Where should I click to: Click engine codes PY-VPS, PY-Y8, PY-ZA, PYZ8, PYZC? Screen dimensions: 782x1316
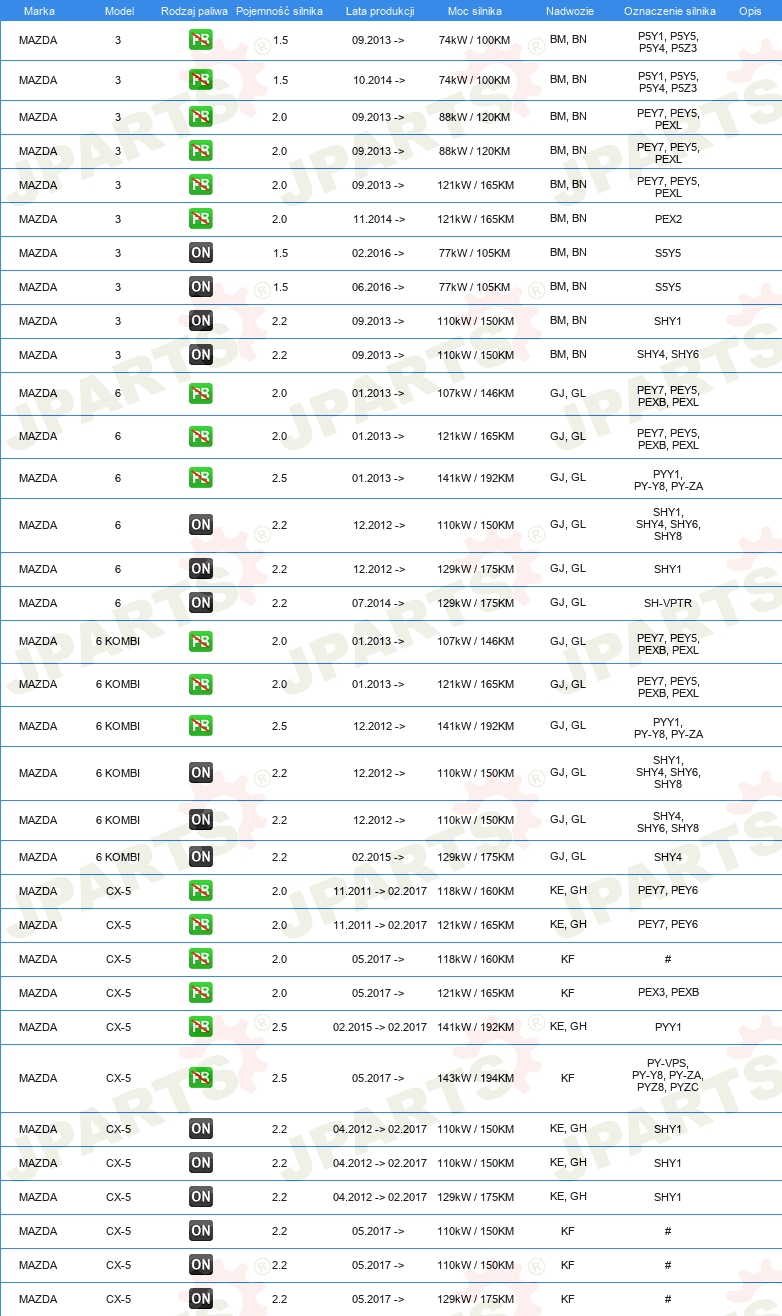[668, 1075]
